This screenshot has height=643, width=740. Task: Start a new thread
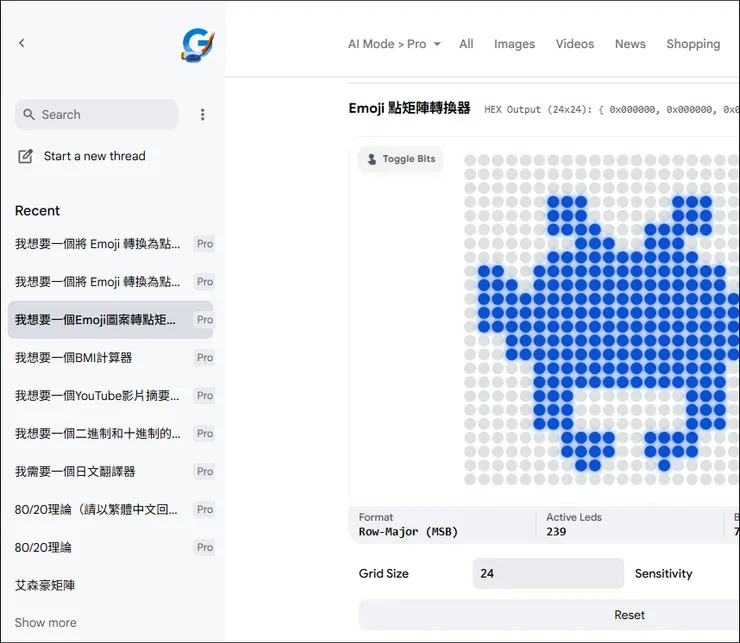(82, 156)
